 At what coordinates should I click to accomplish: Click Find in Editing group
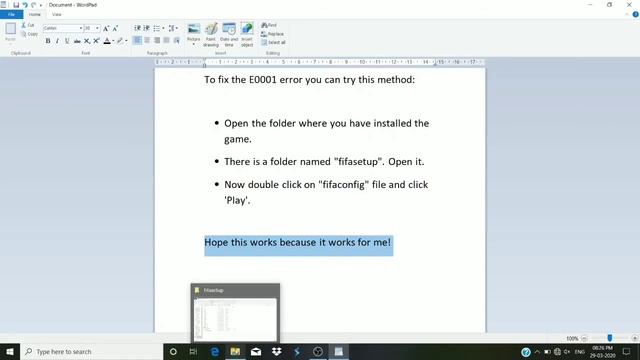pyautogui.click(x=269, y=25)
